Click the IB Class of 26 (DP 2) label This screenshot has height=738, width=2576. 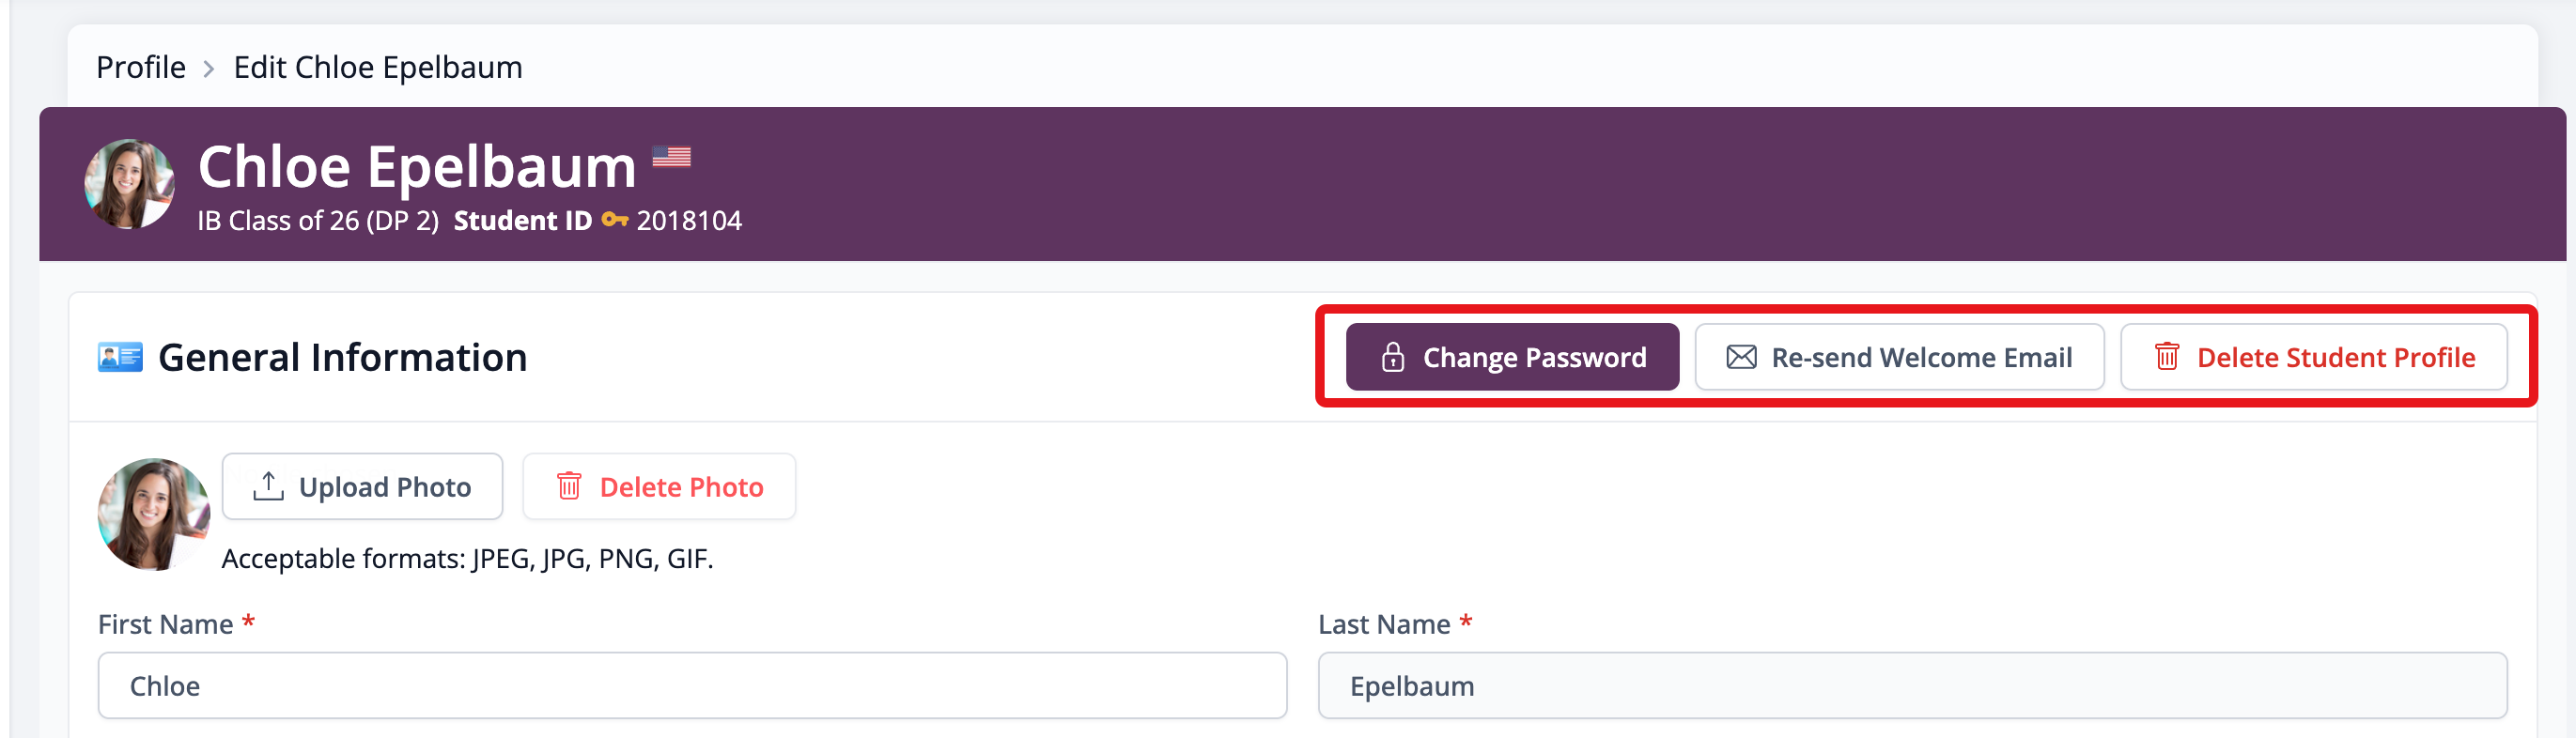tap(318, 220)
